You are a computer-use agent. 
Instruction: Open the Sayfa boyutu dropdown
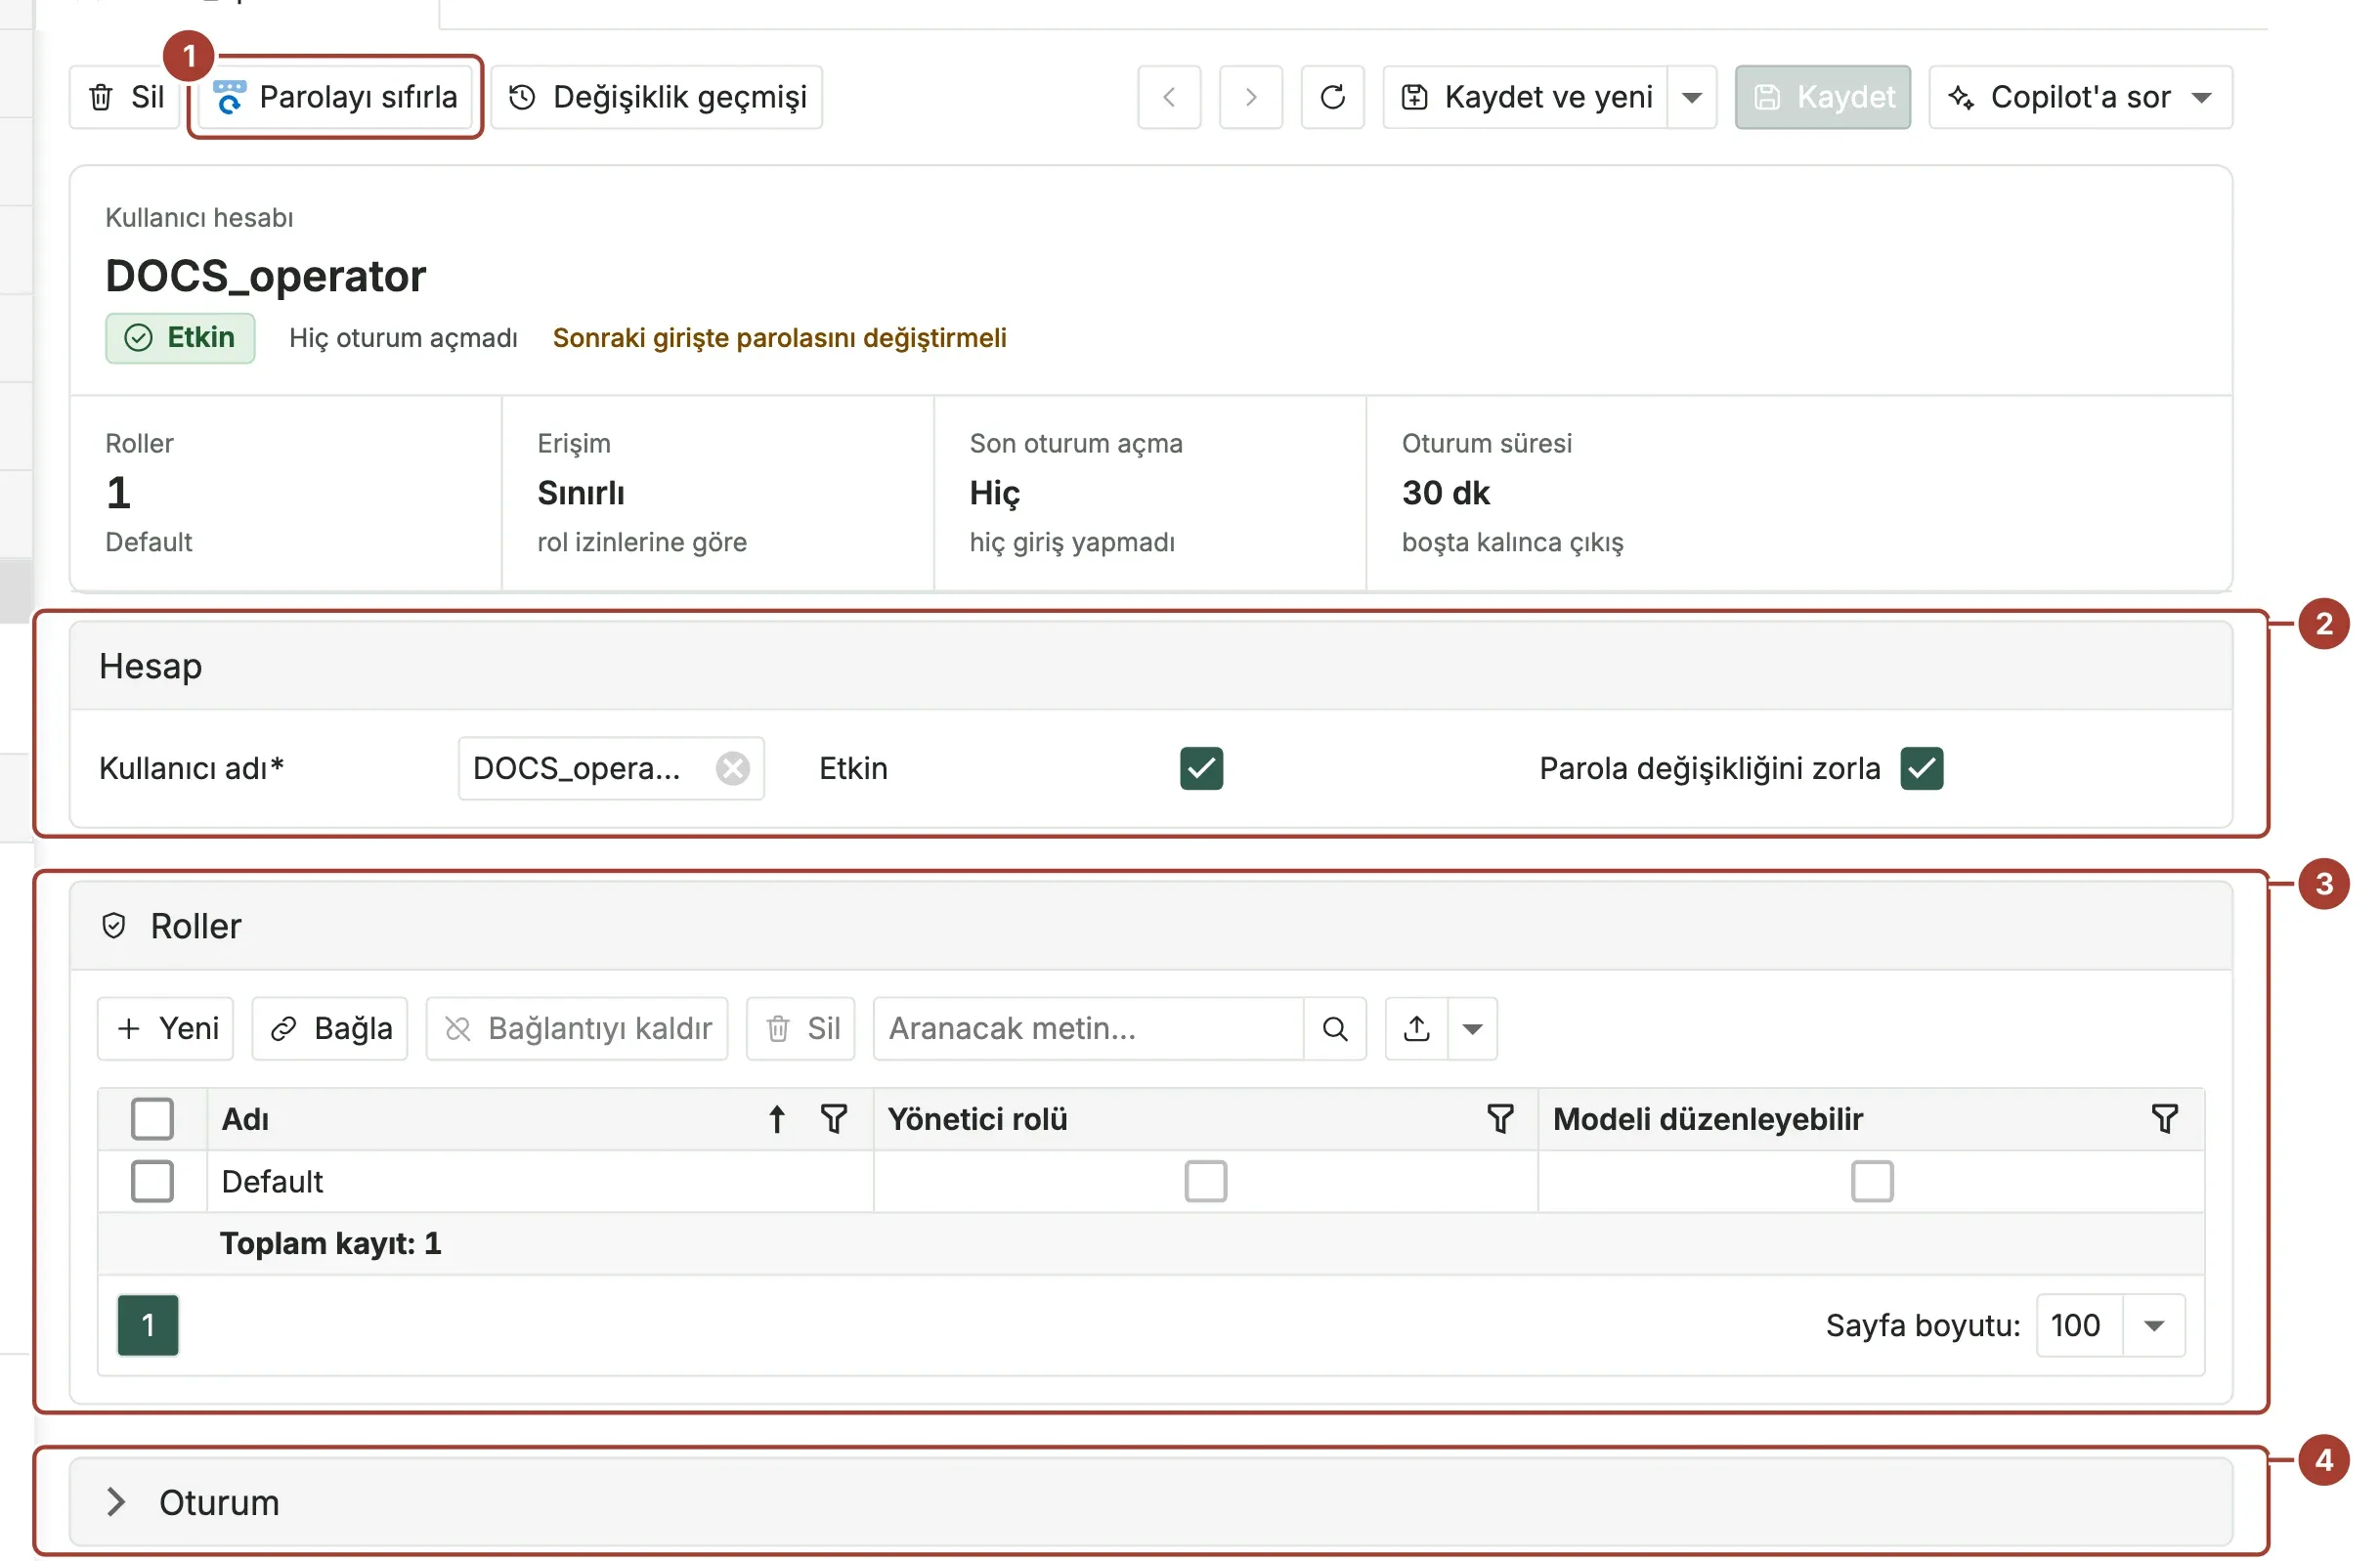coord(2155,1327)
